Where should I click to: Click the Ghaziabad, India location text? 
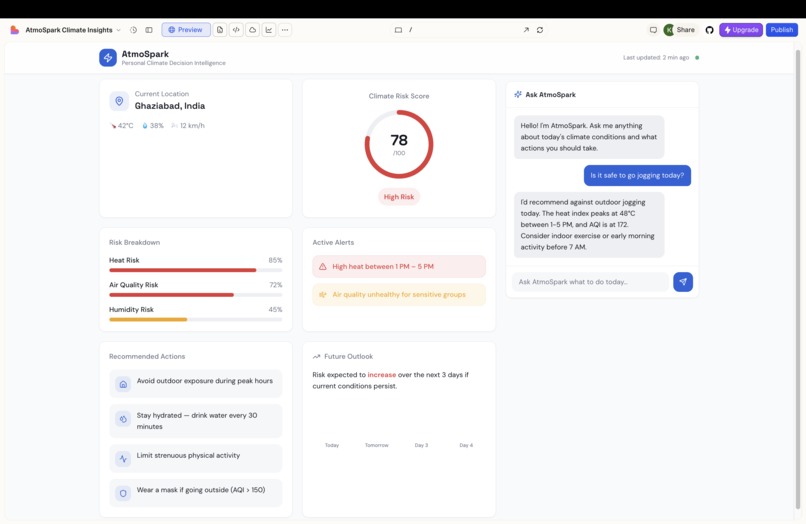click(170, 106)
